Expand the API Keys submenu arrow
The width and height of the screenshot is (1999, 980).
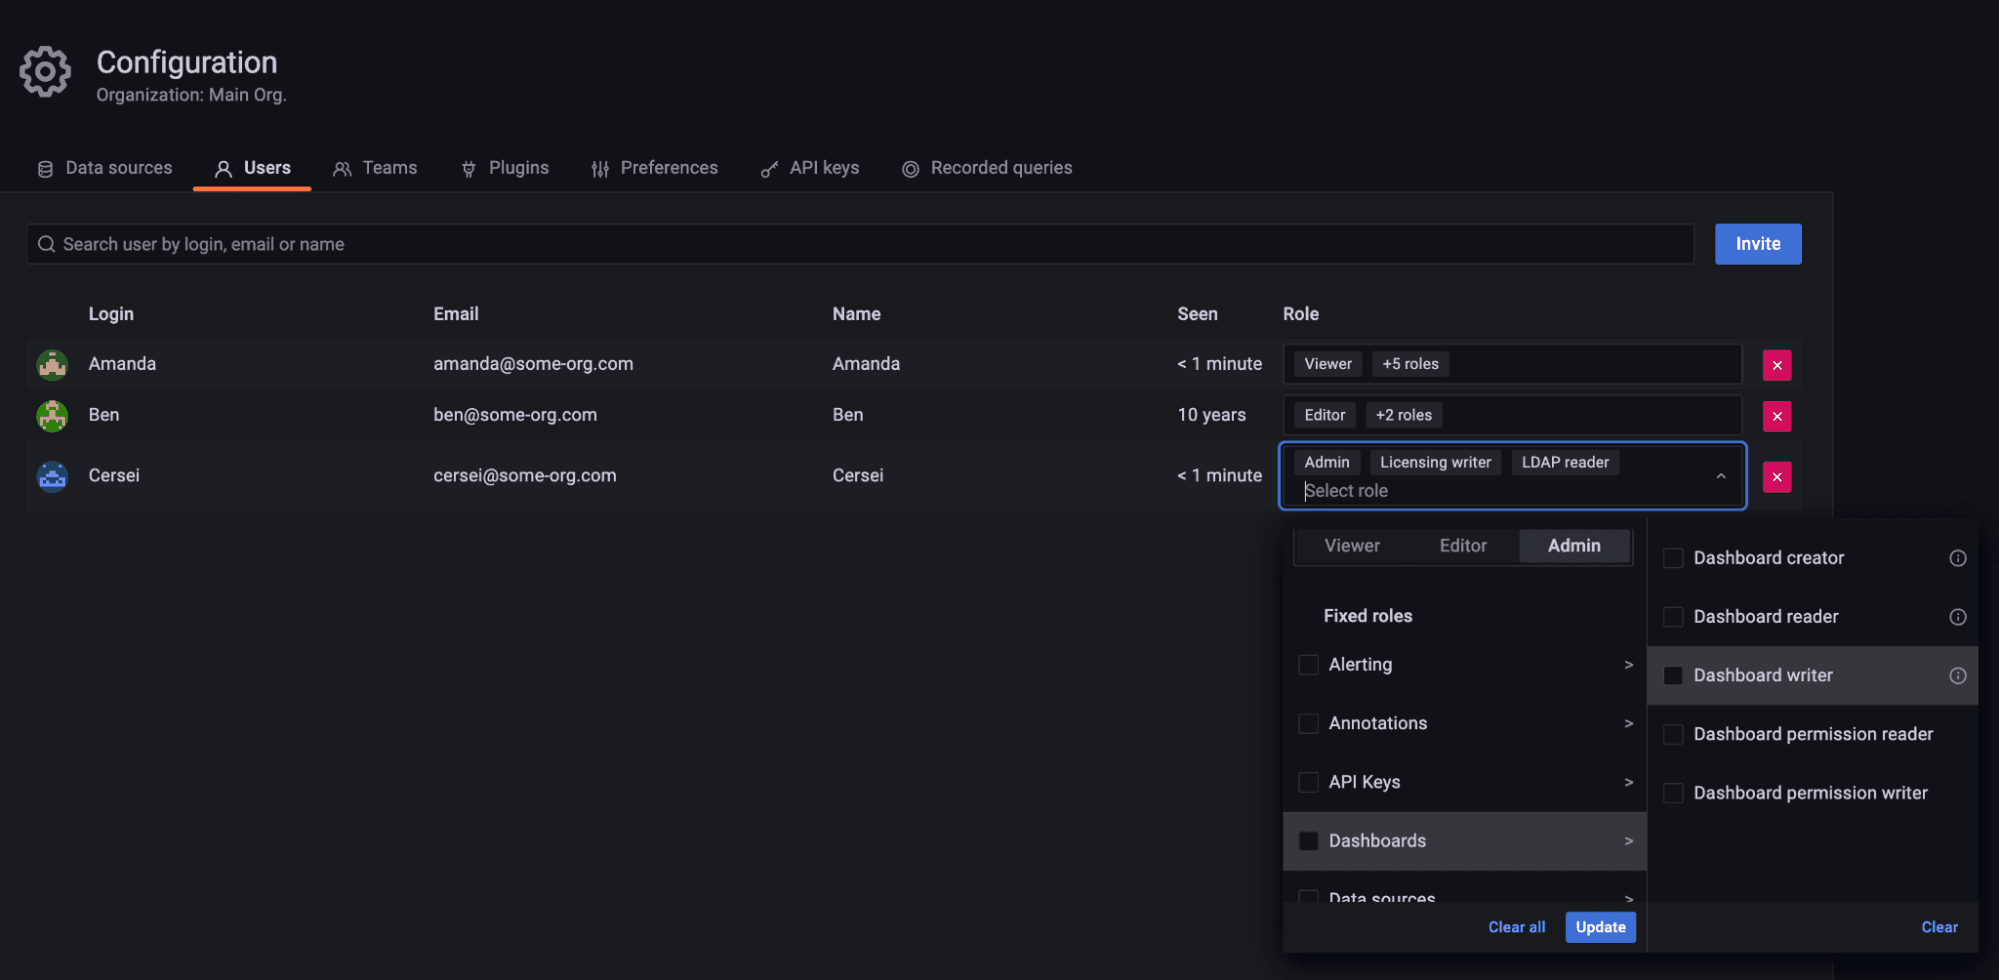pyautogui.click(x=1628, y=782)
